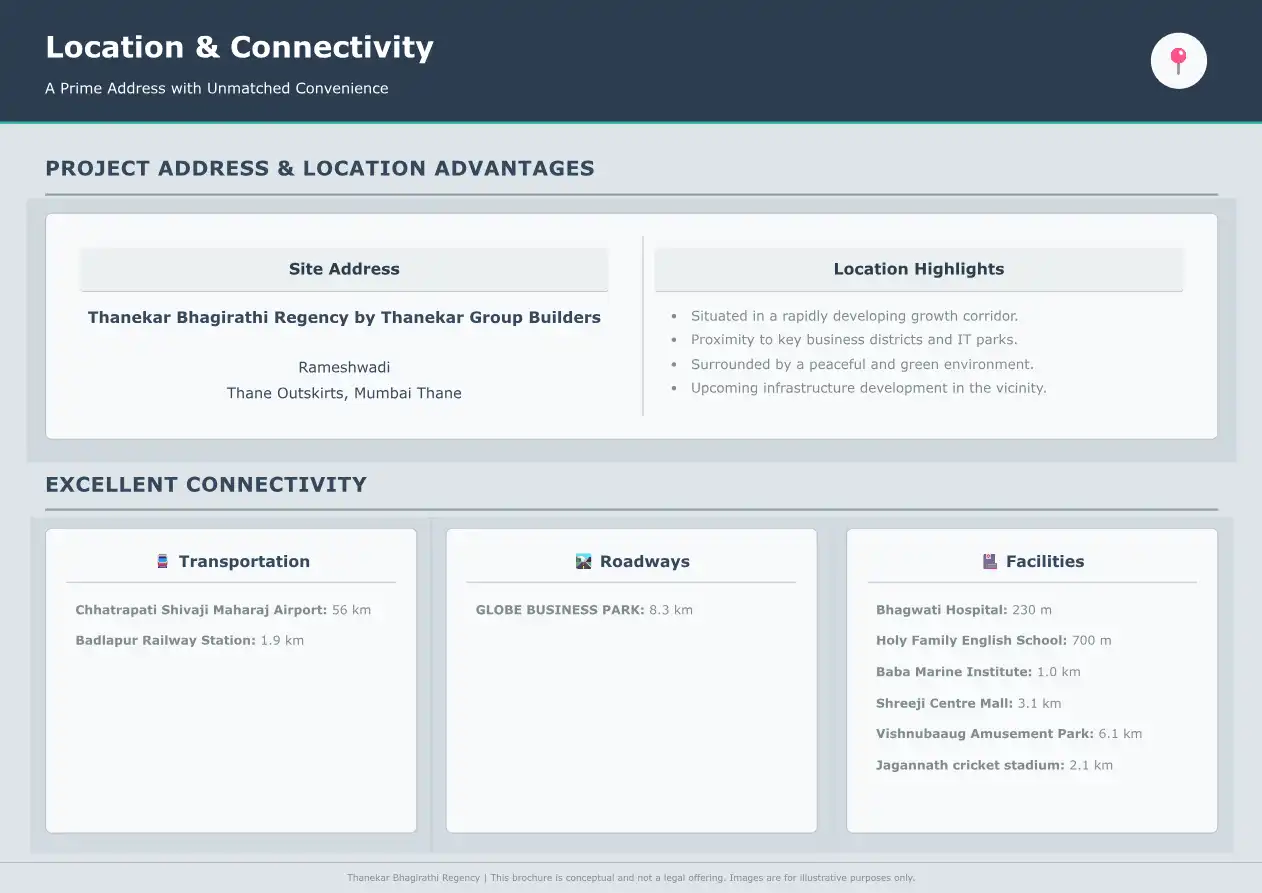Click the footer disclaimer text
1262x893 pixels.
631,878
